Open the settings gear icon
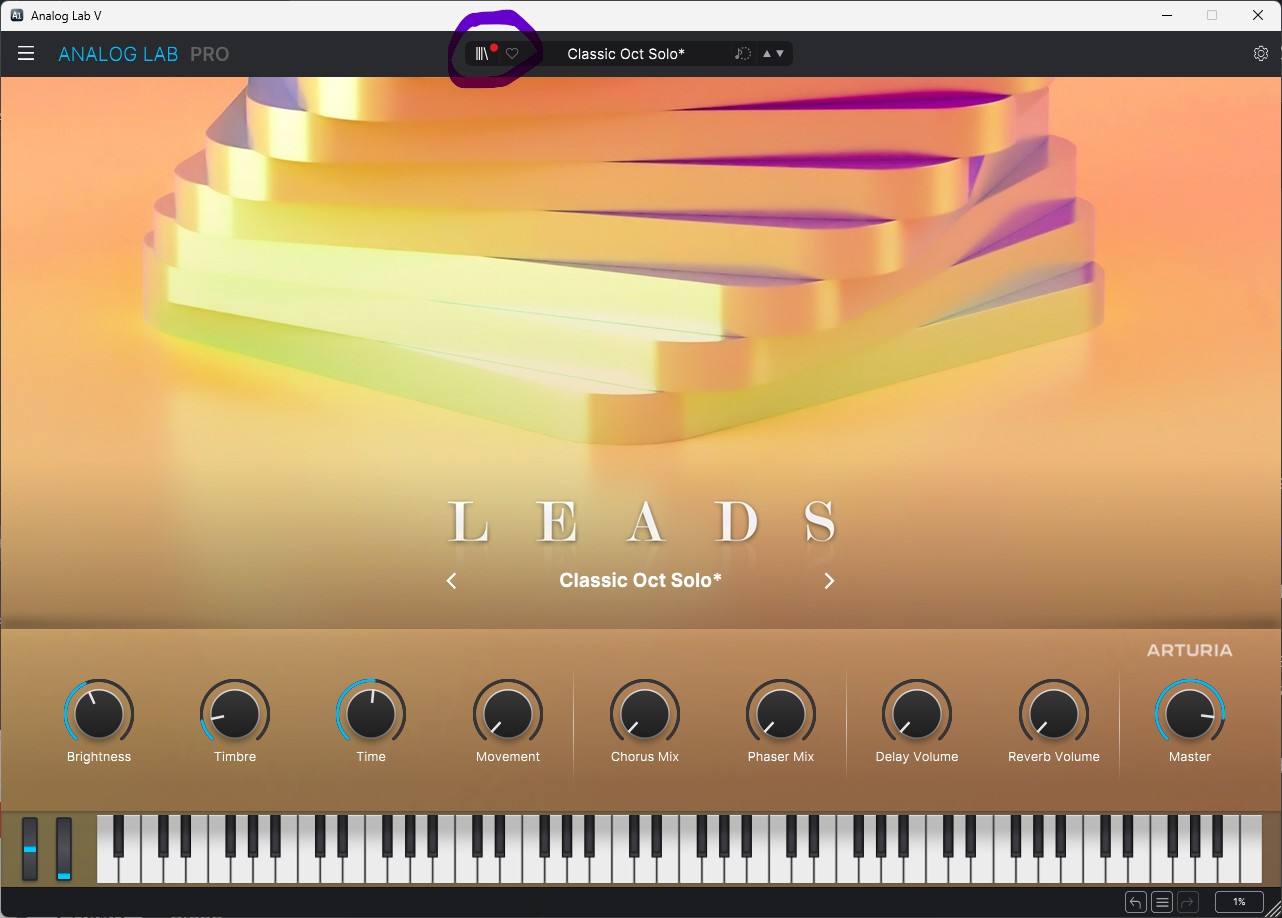Screen dimensions: 1282x918 [x=1260, y=54]
